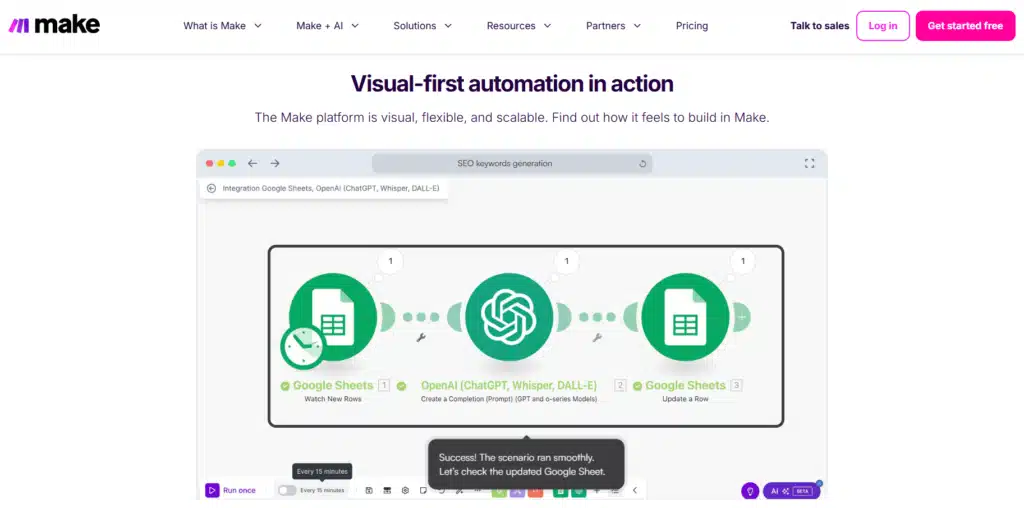Screen dimensions: 1024x508
Task: Go back using integration back arrow
Action: pos(212,188)
